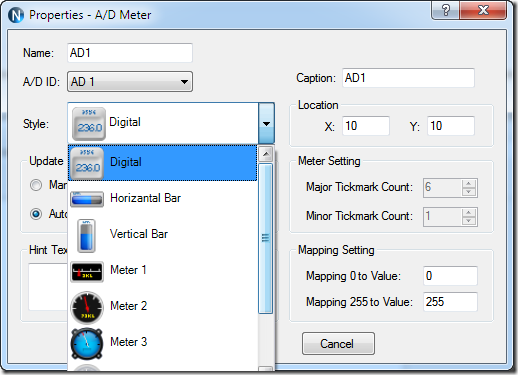Increase Minor Tickmark Count with up arrow
Viewport: 518px width, 375px height.
tap(469, 213)
